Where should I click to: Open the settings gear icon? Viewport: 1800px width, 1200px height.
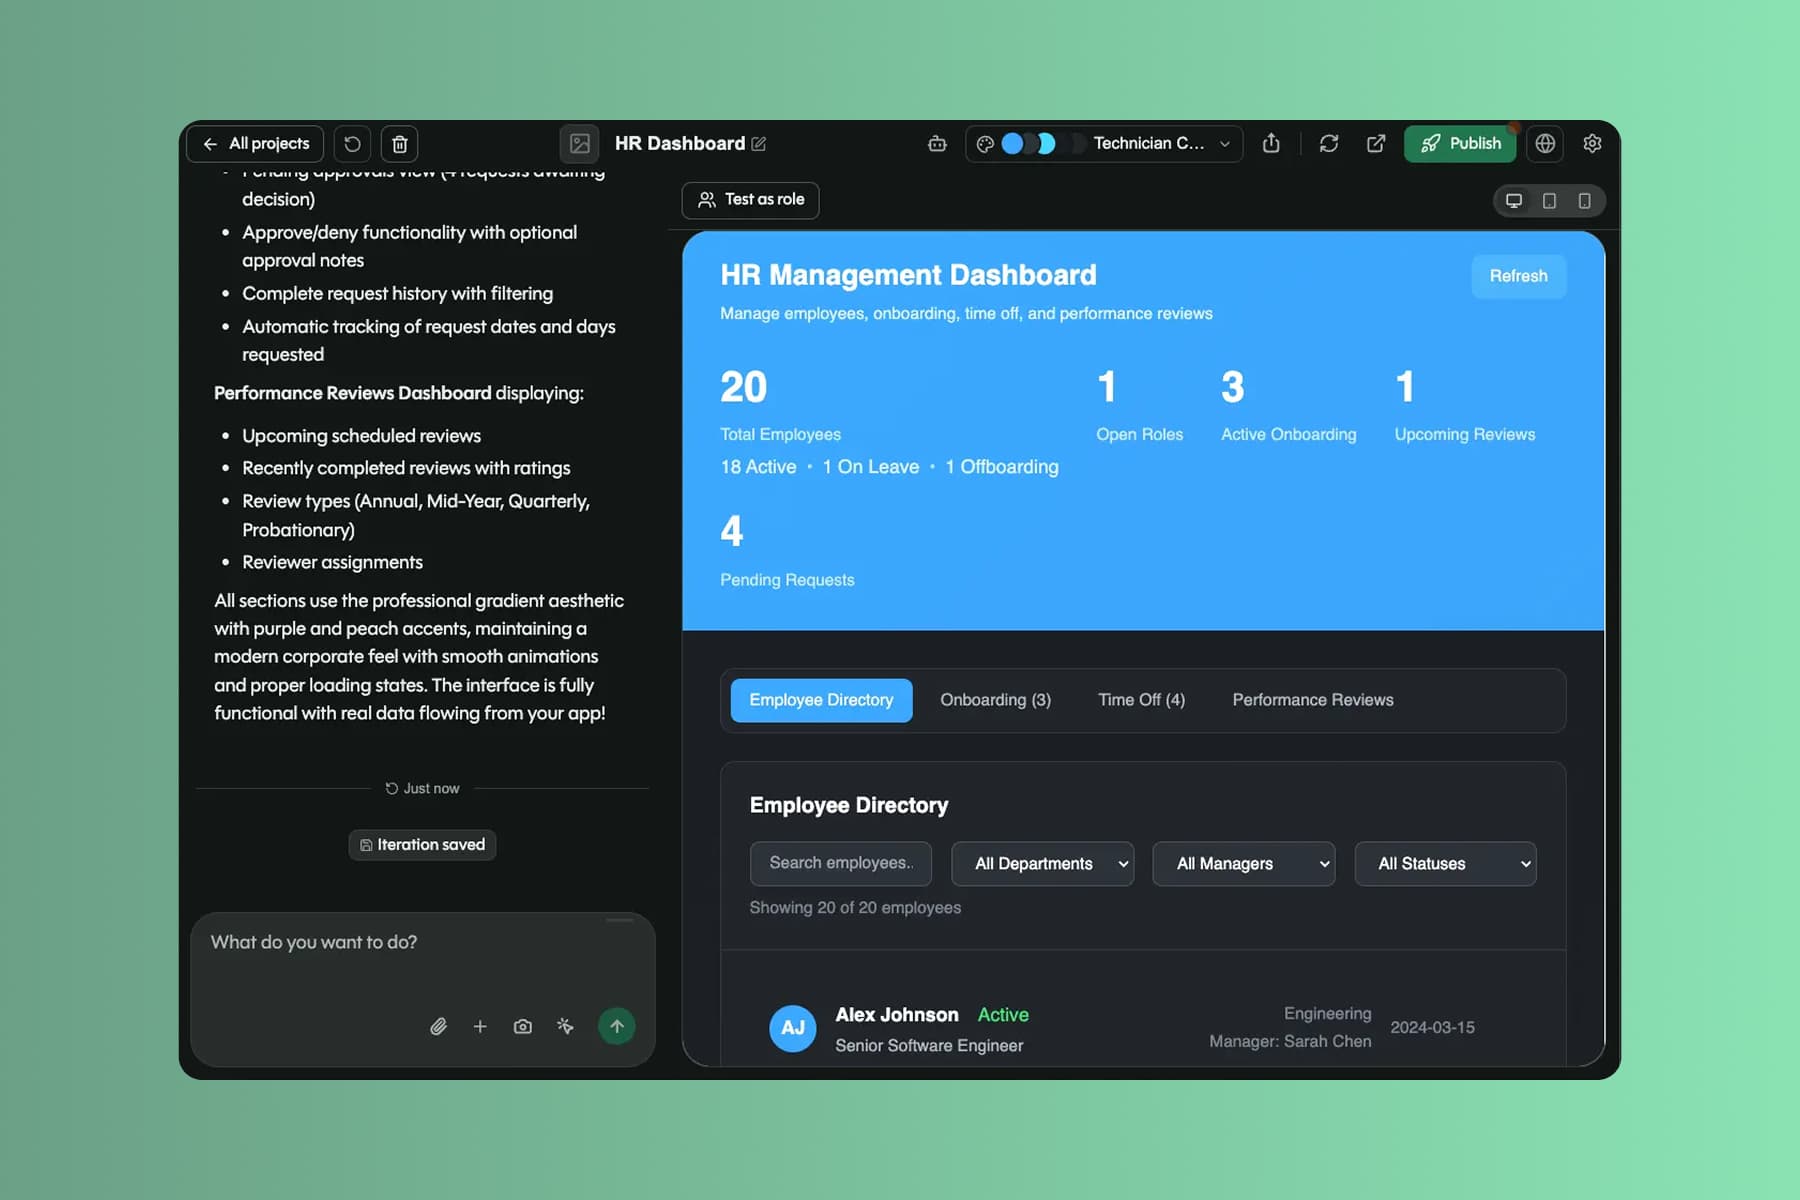coord(1592,144)
